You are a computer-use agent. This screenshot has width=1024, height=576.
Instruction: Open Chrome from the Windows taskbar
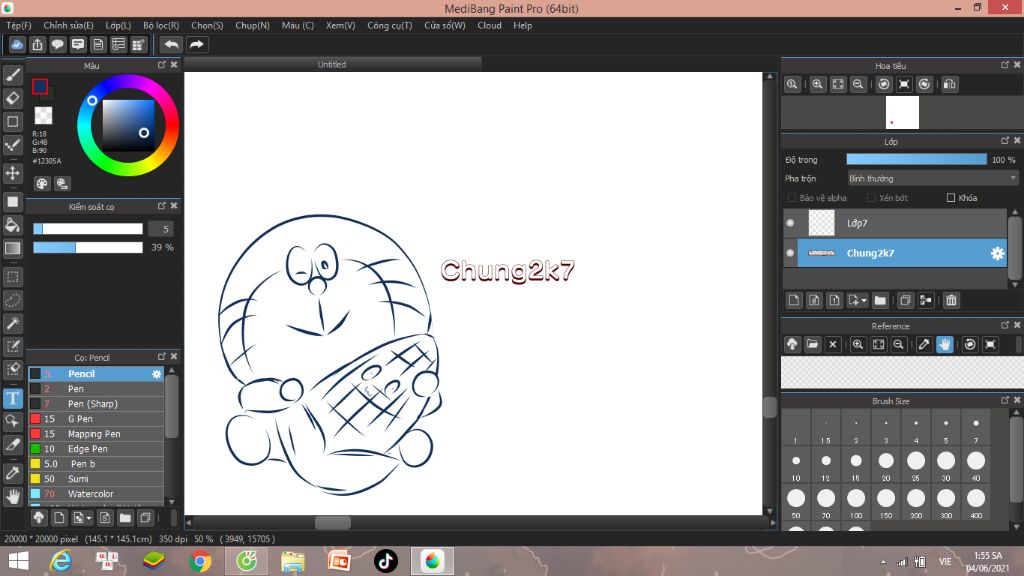[x=200, y=561]
